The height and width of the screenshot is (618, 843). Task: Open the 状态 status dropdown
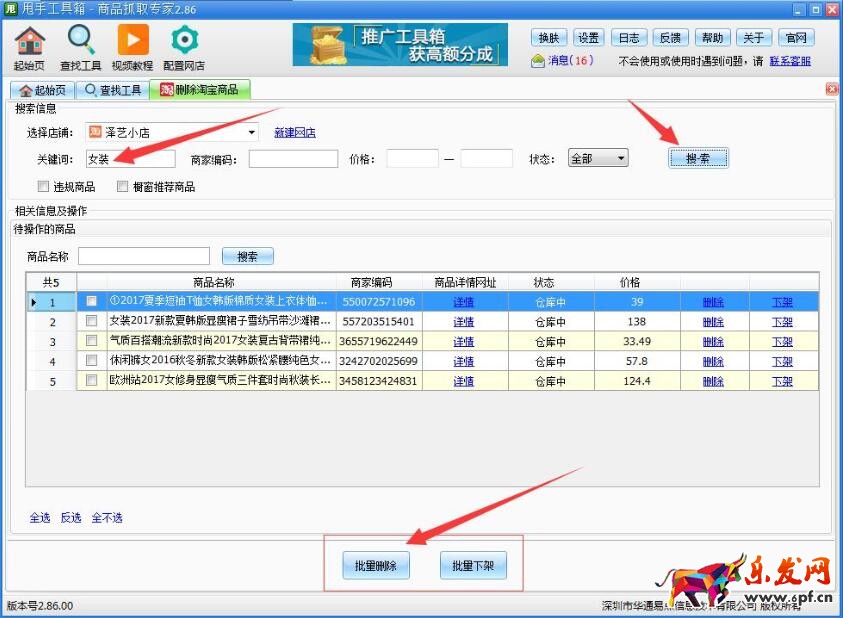(x=621, y=158)
